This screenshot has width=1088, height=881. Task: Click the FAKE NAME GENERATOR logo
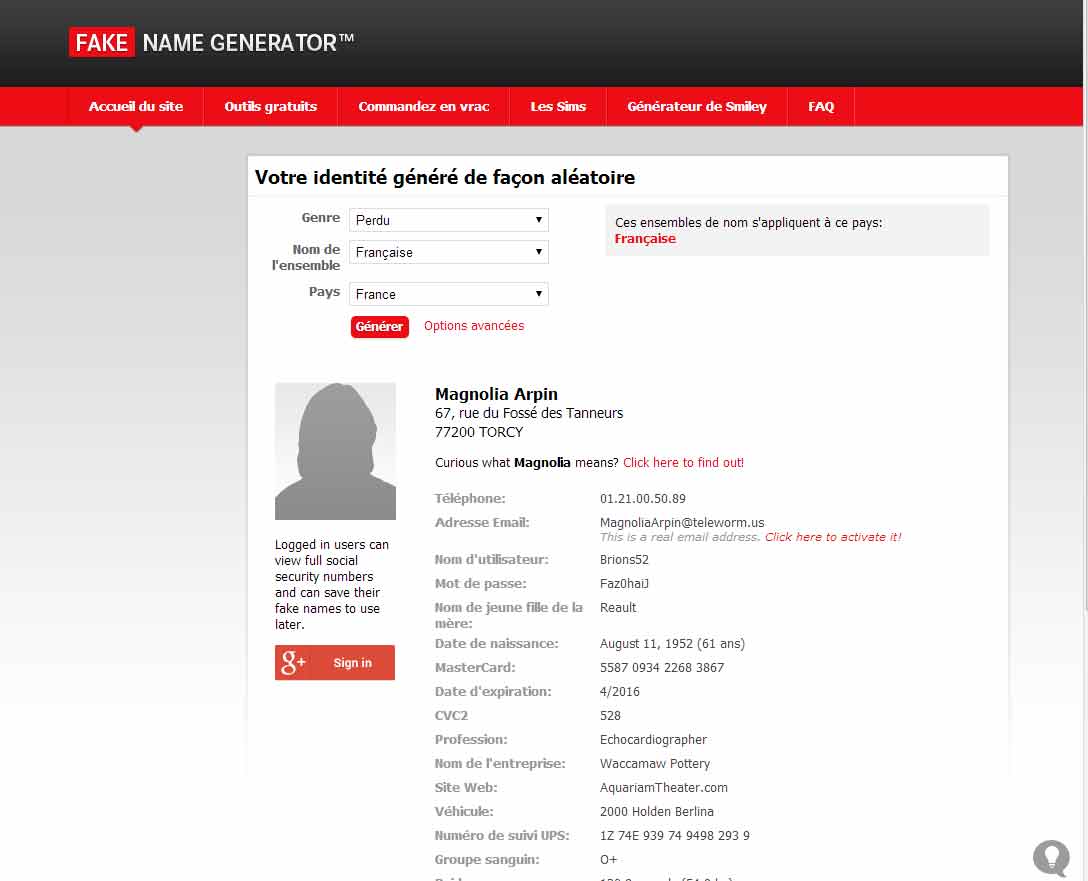pyautogui.click(x=208, y=42)
